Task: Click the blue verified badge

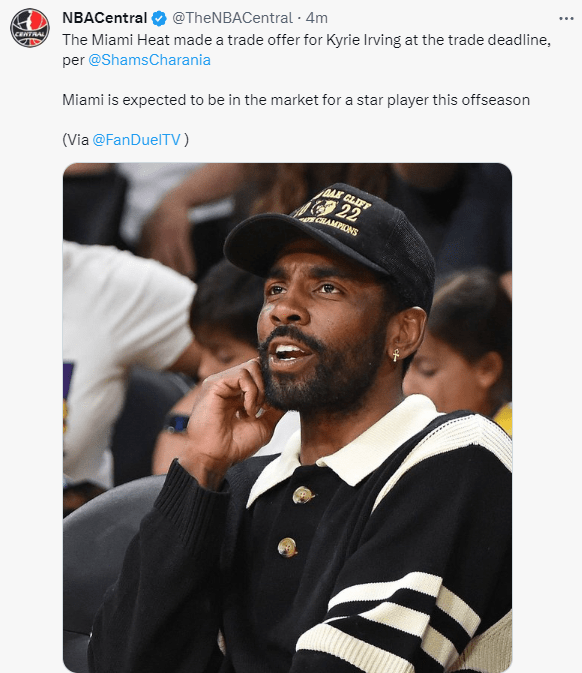Action: click(x=159, y=18)
